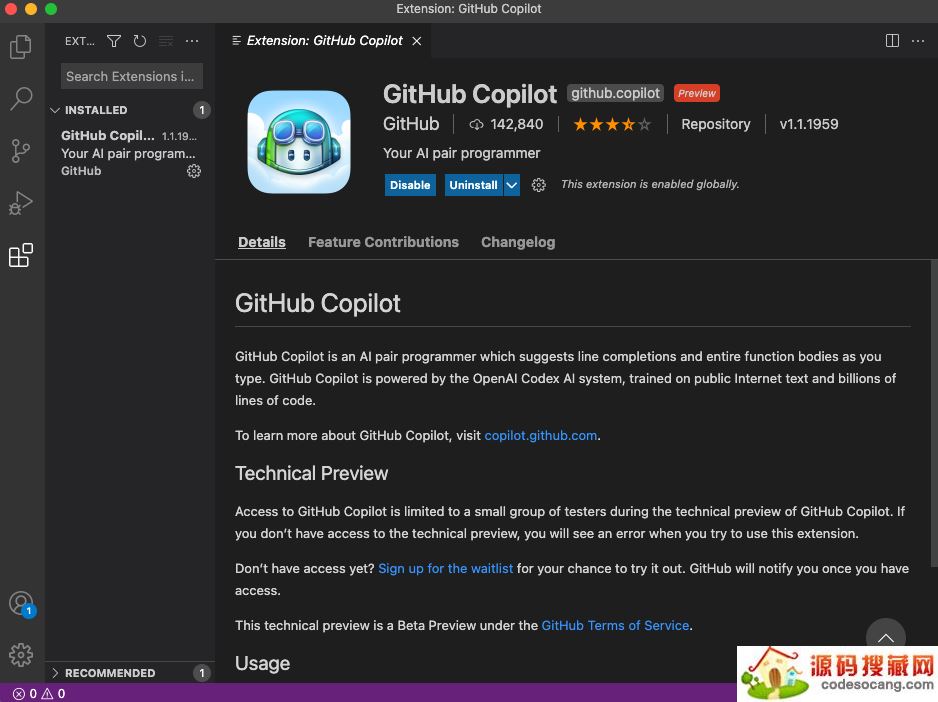This screenshot has height=702, width=938.
Task: Click the Search Extensions input field
Action: pos(131,76)
